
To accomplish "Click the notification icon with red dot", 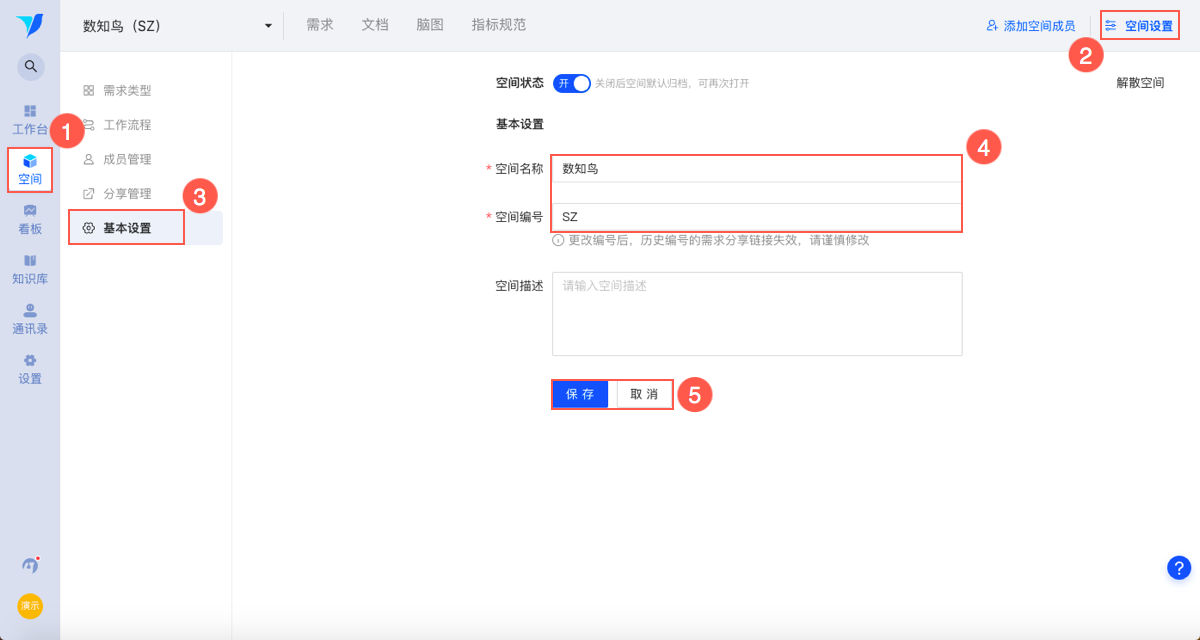I will [x=30, y=565].
